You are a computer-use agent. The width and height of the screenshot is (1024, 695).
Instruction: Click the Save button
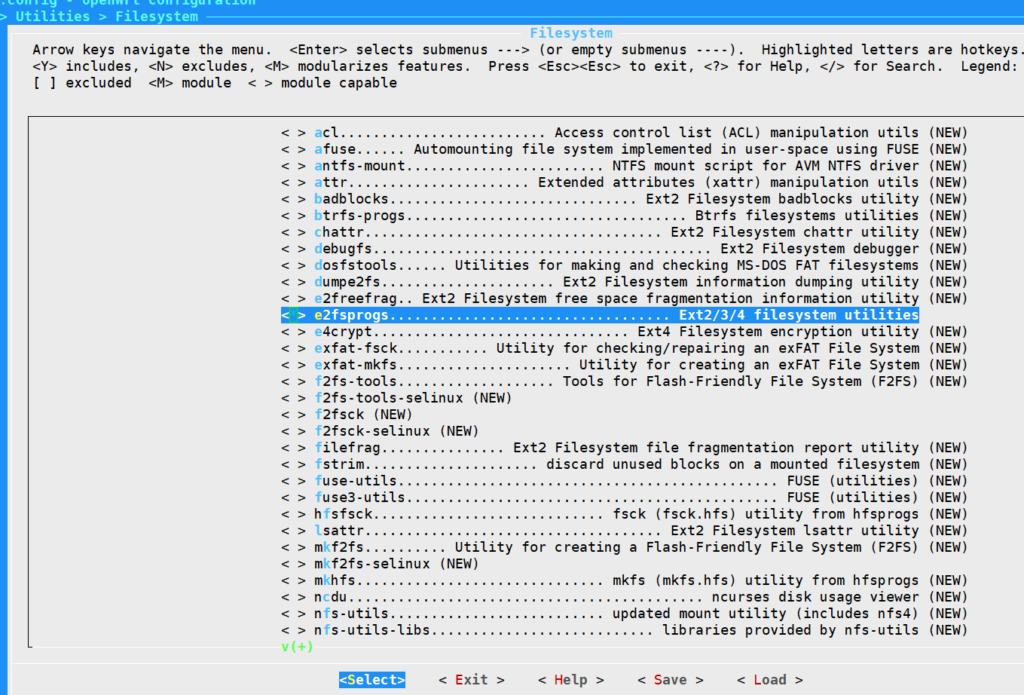click(670, 680)
